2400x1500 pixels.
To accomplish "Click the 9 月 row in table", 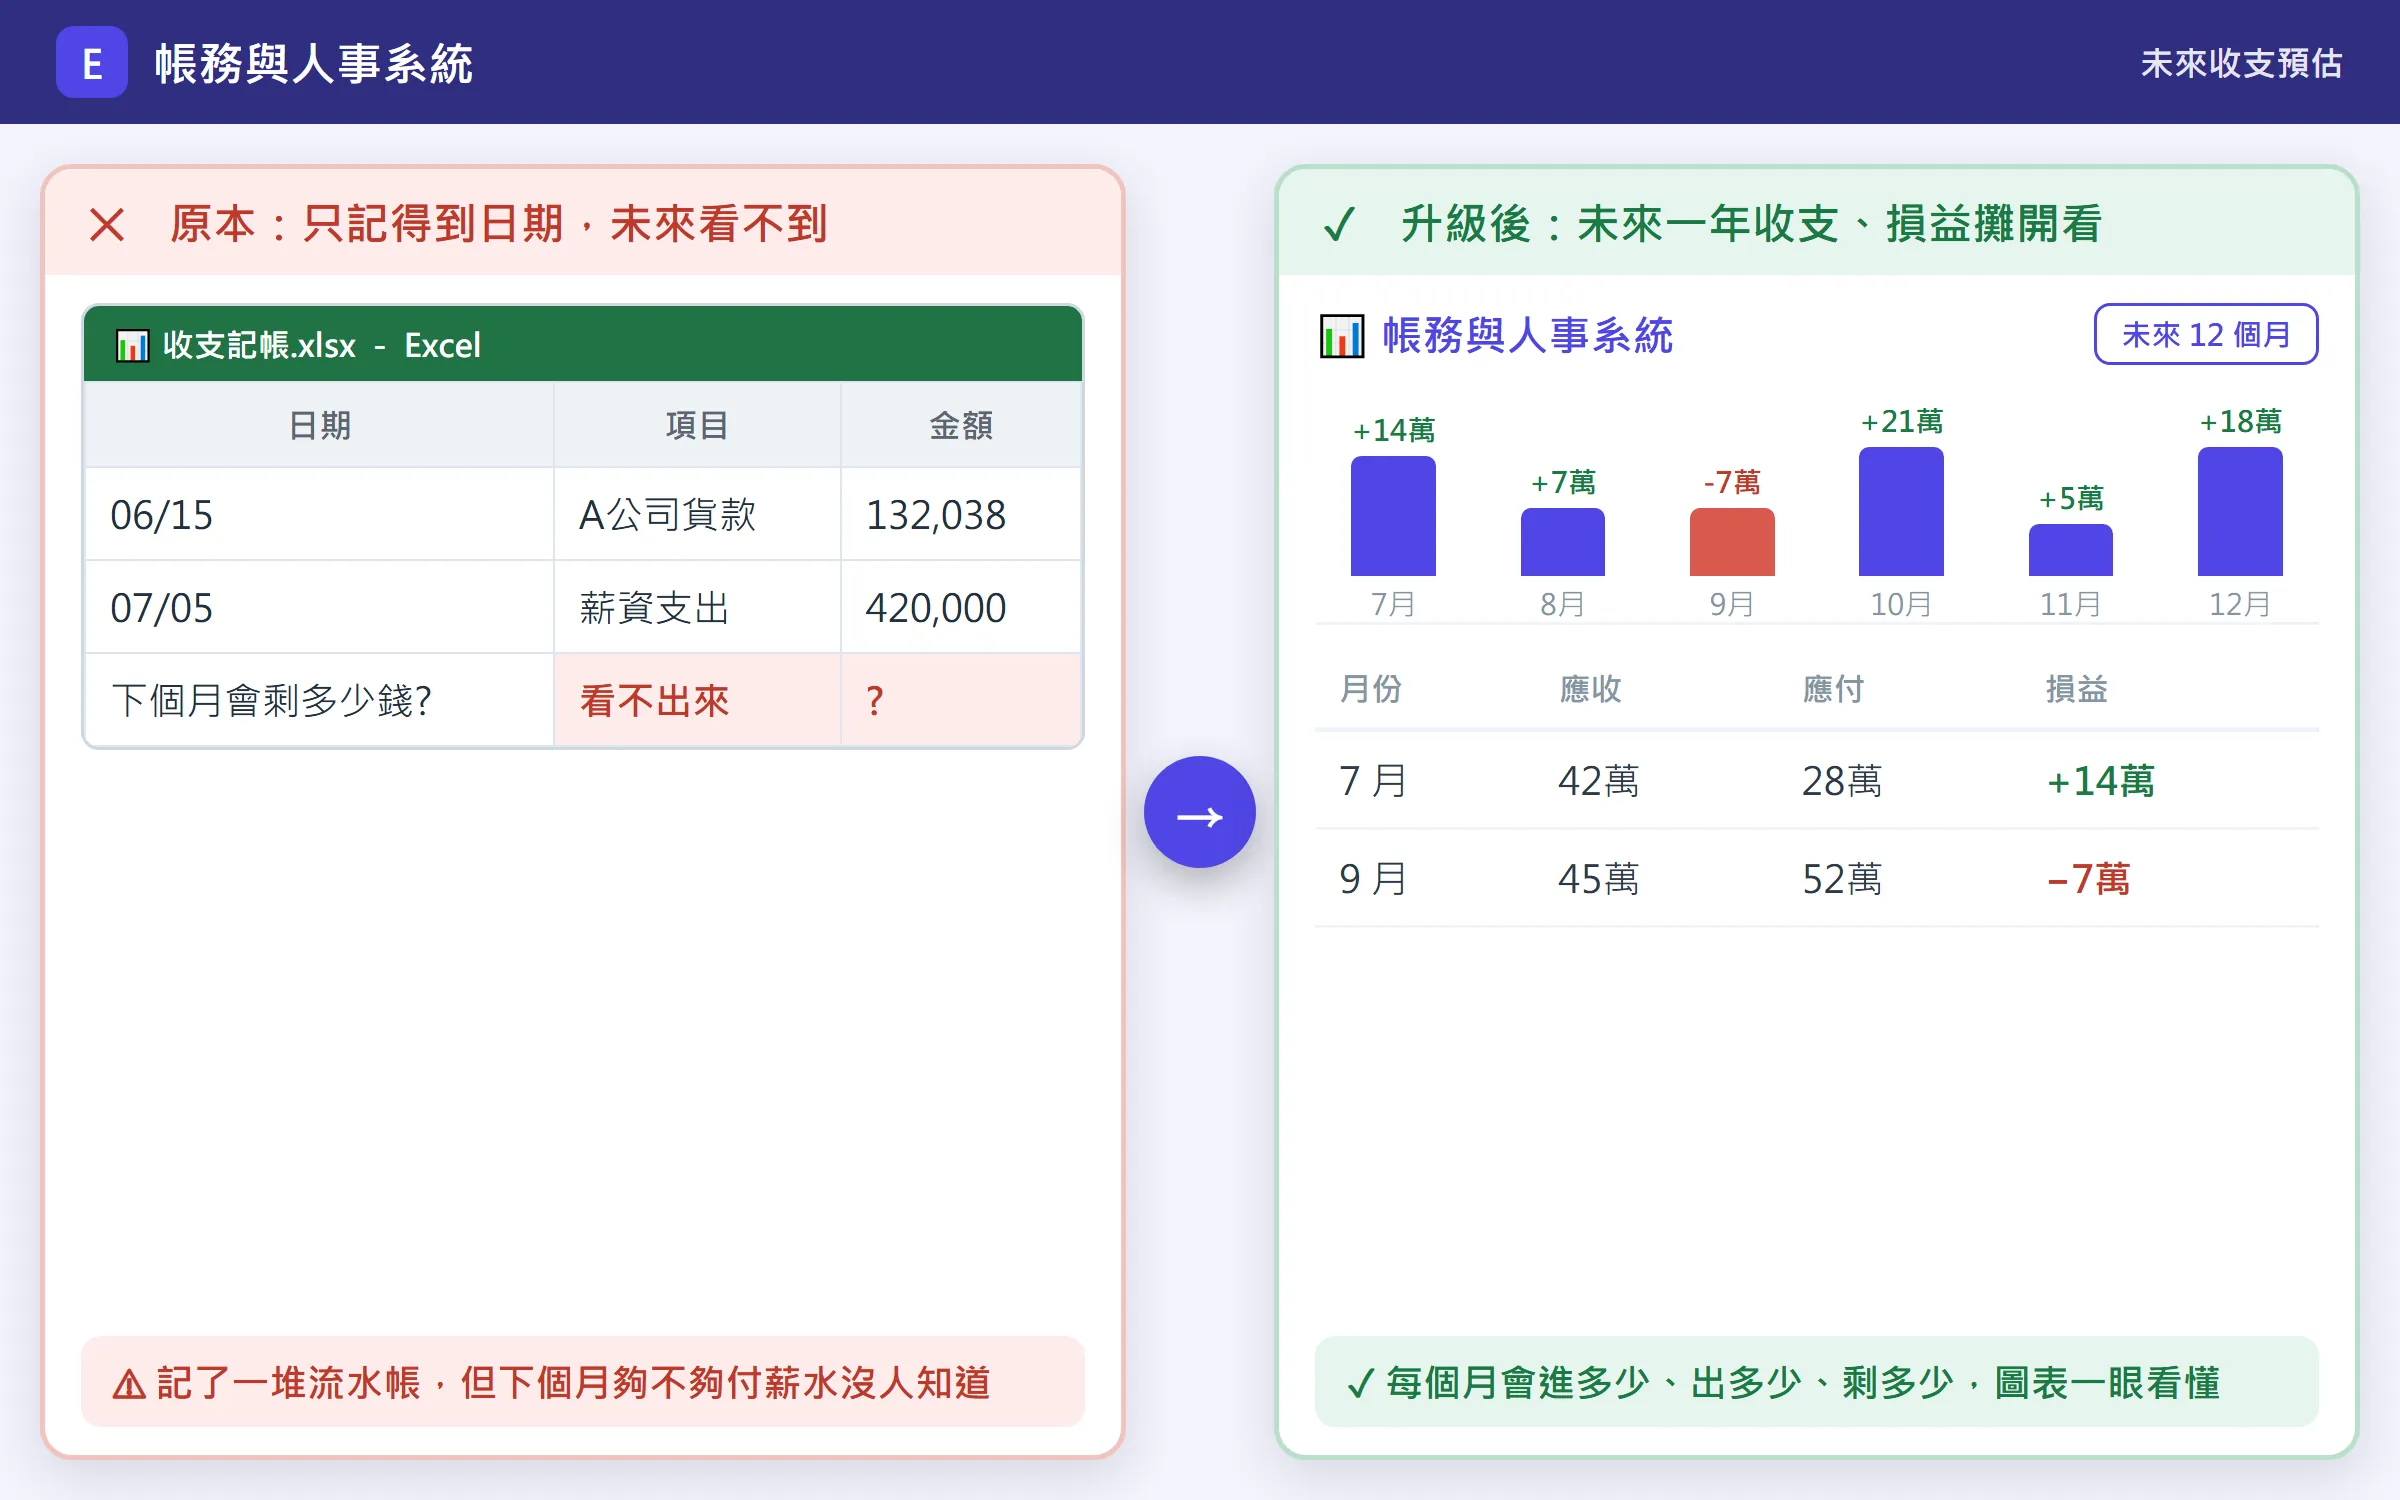I will 1816,879.
